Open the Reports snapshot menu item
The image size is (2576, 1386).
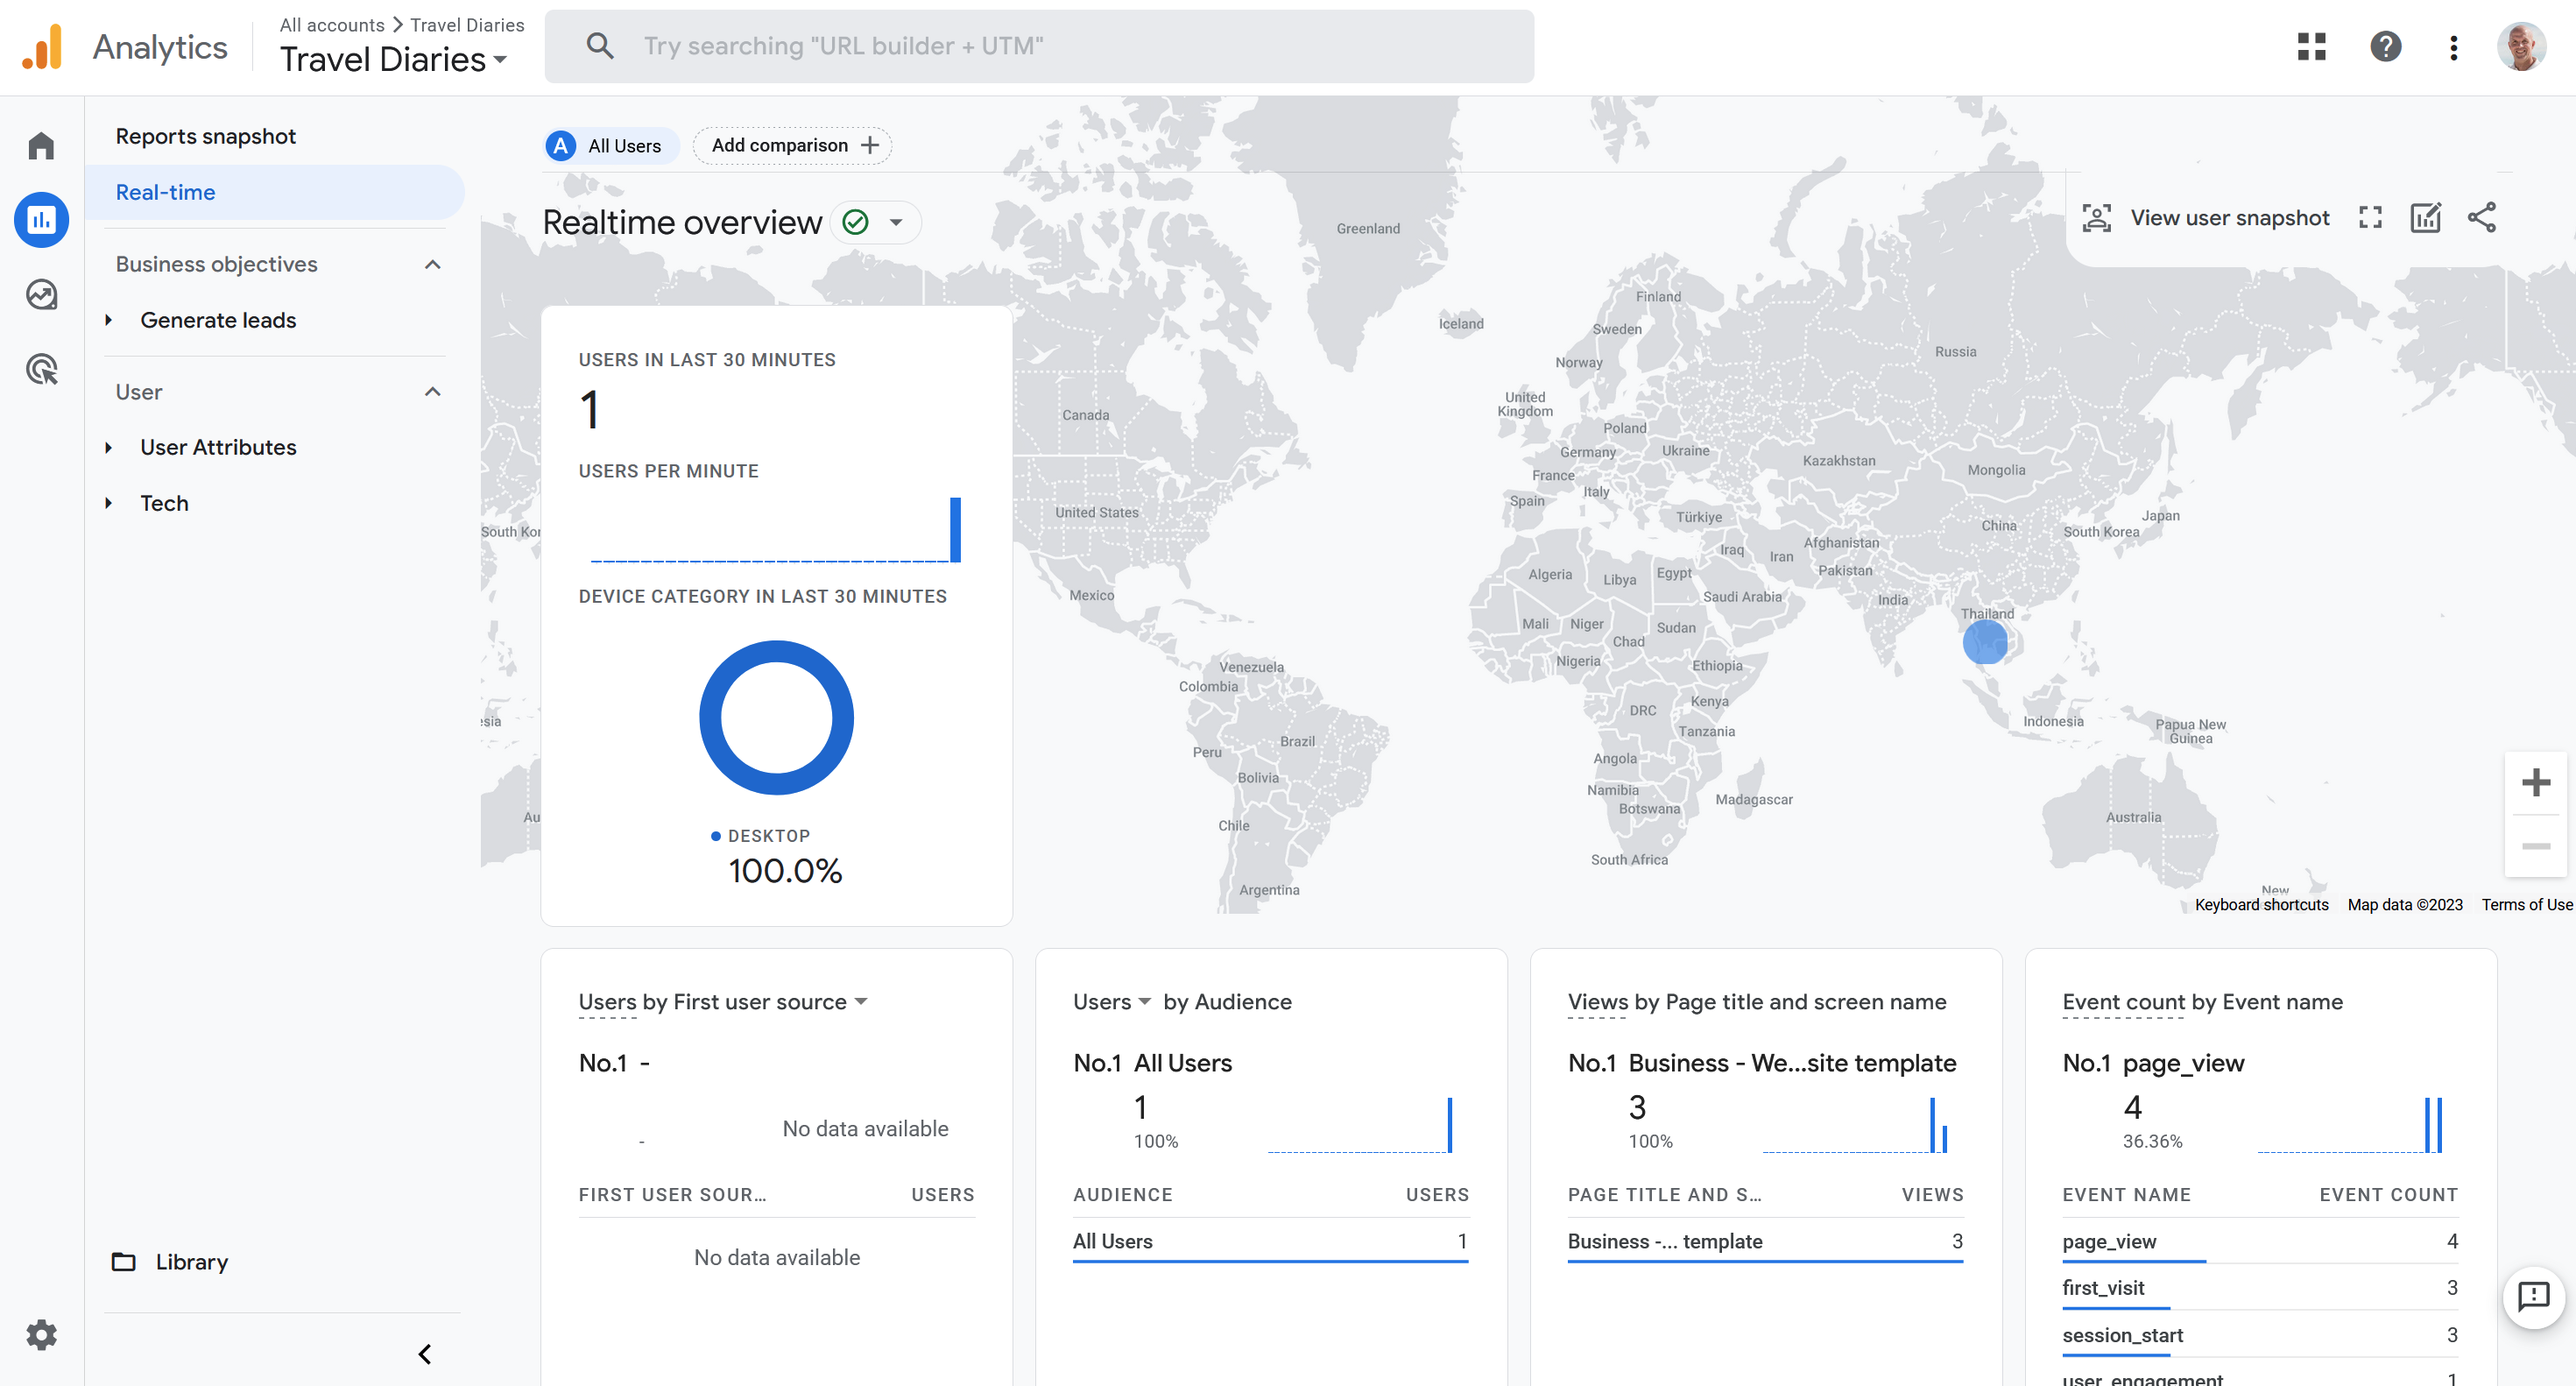pos(205,136)
